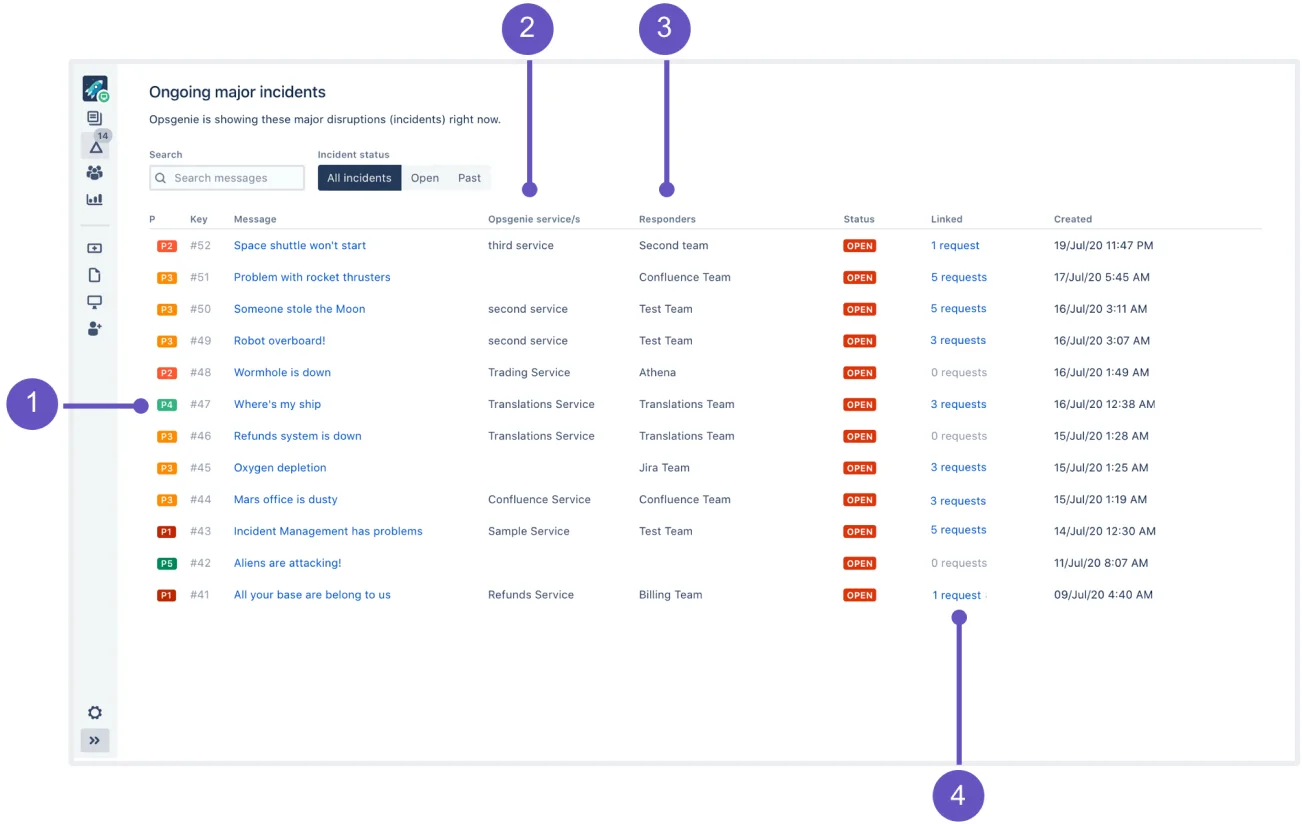Open incident Space shuttle won't start
Viewport: 1302px width, 824px height.
point(300,245)
